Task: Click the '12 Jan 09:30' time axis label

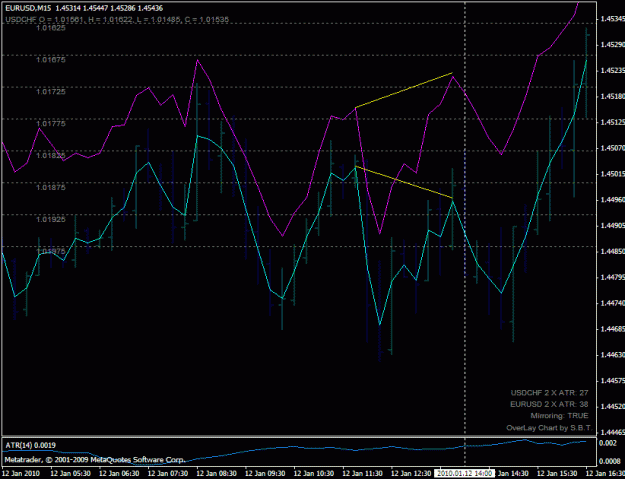Action: [265, 473]
